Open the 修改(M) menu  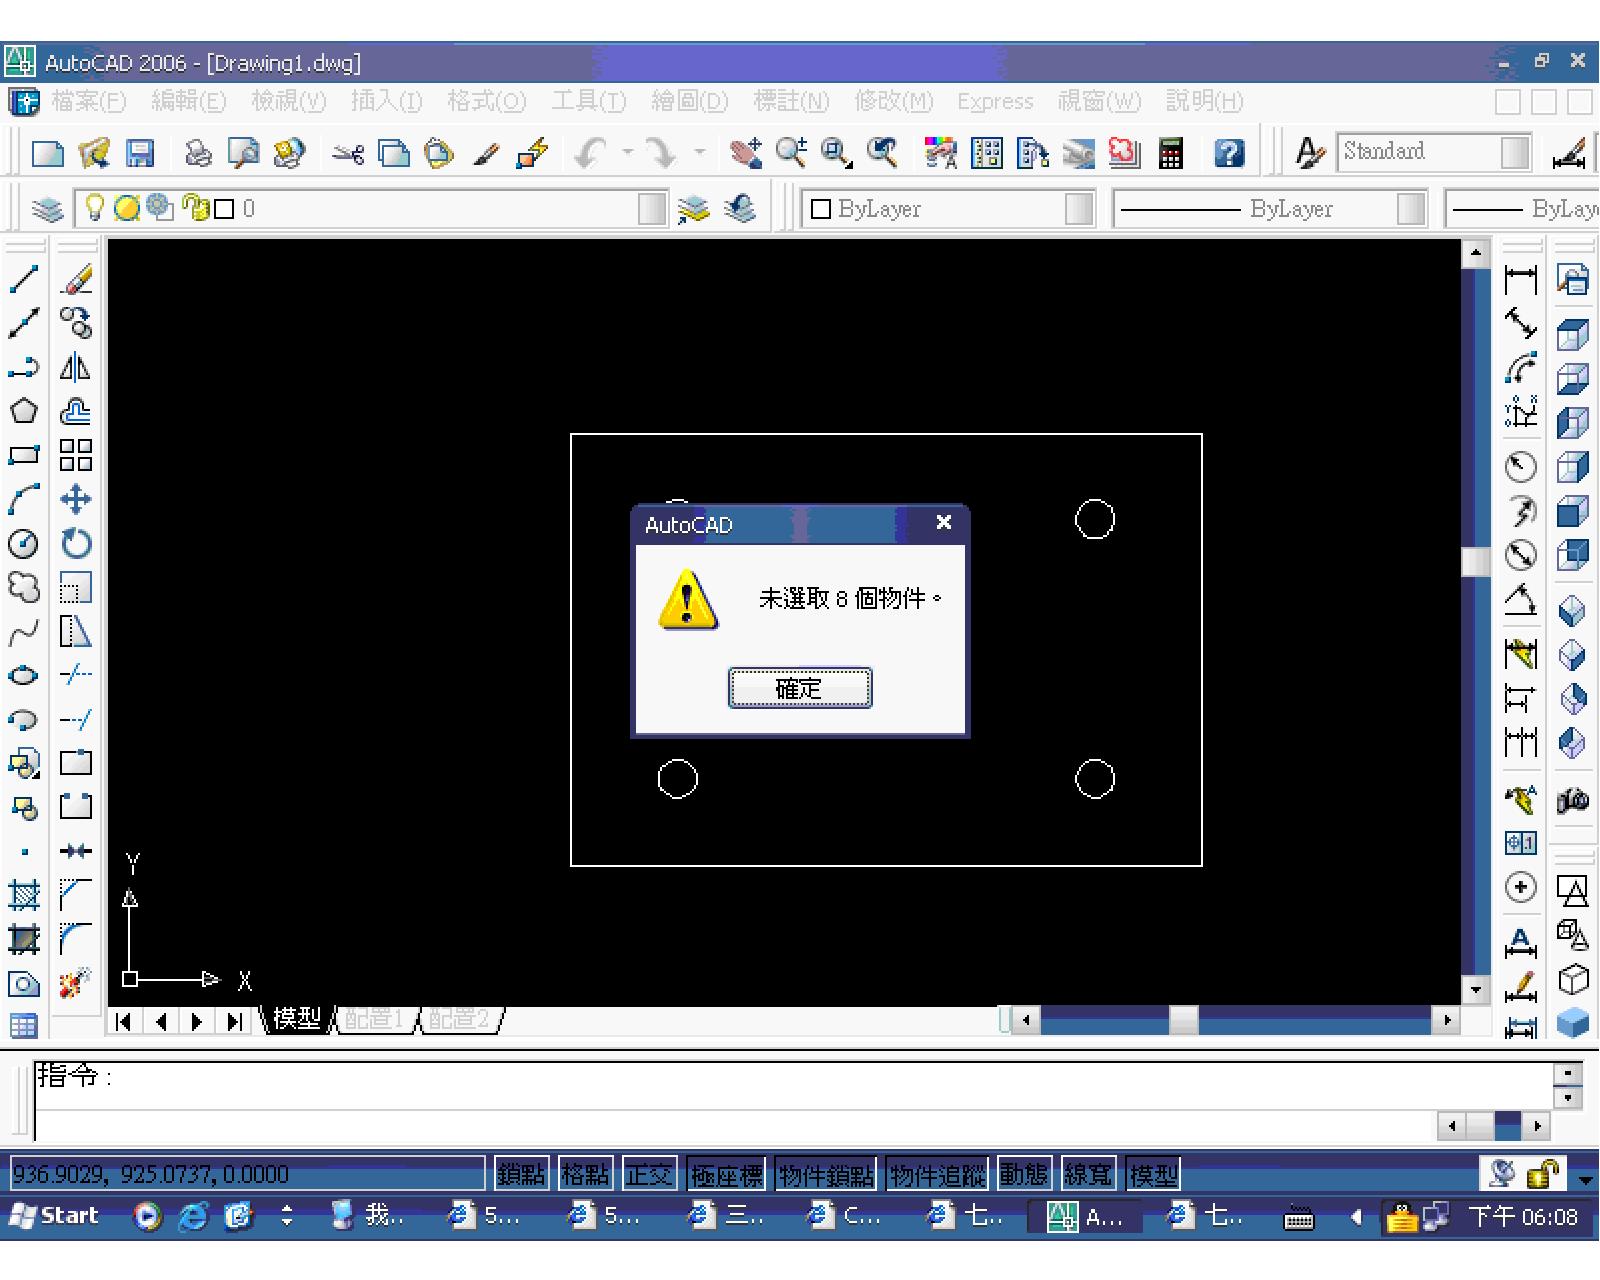tap(893, 101)
